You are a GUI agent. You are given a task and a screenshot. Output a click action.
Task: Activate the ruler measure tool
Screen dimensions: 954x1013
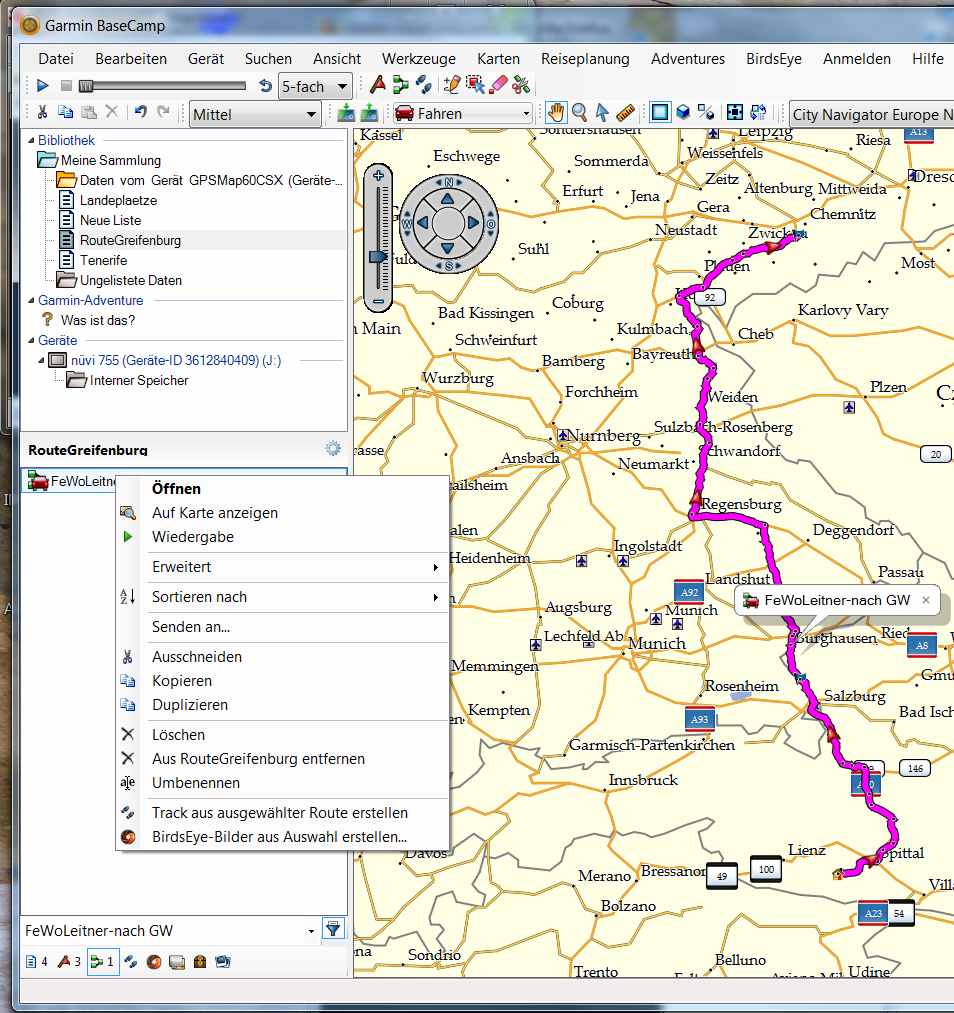[x=625, y=112]
